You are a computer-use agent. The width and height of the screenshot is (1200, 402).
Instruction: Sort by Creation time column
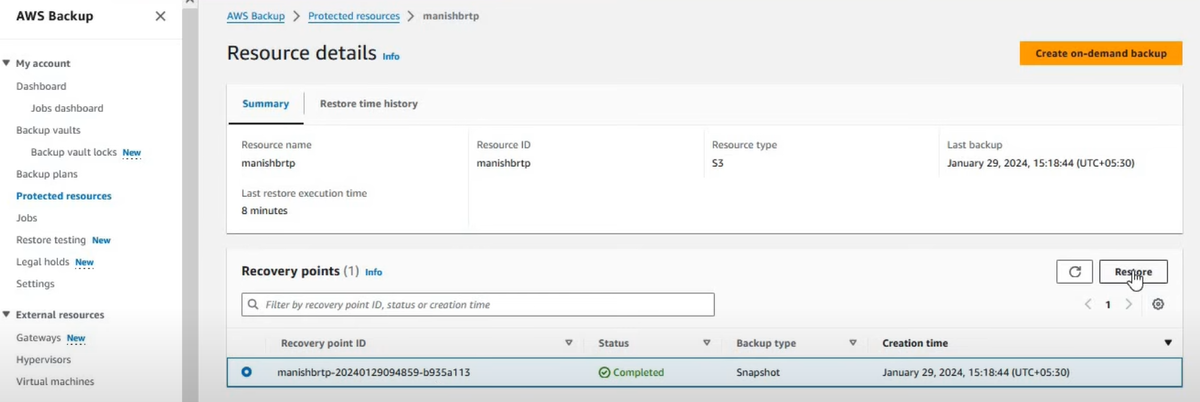(915, 343)
